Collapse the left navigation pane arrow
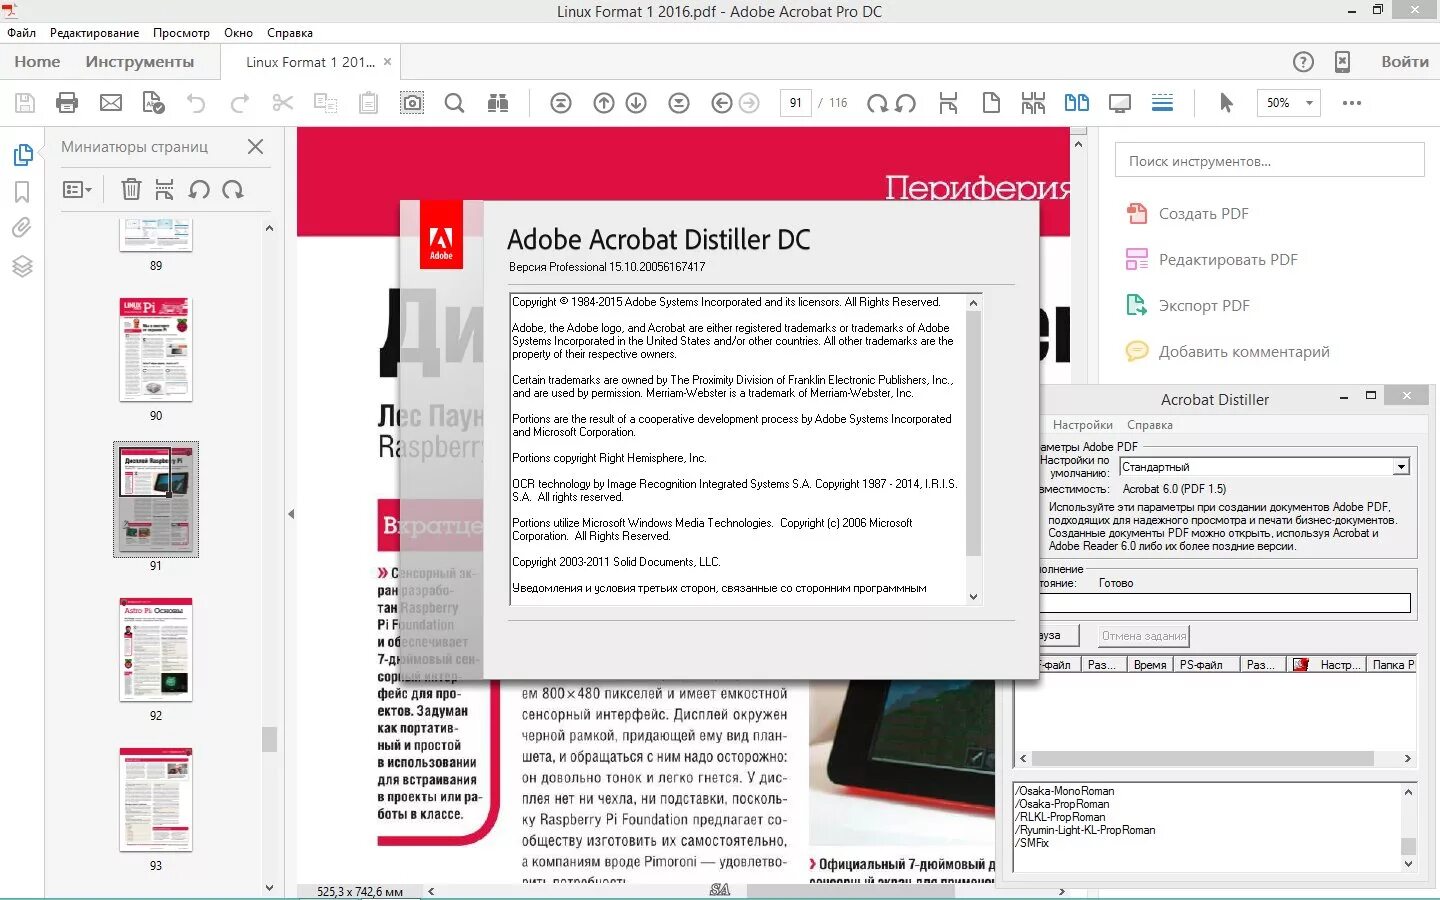 (x=291, y=514)
